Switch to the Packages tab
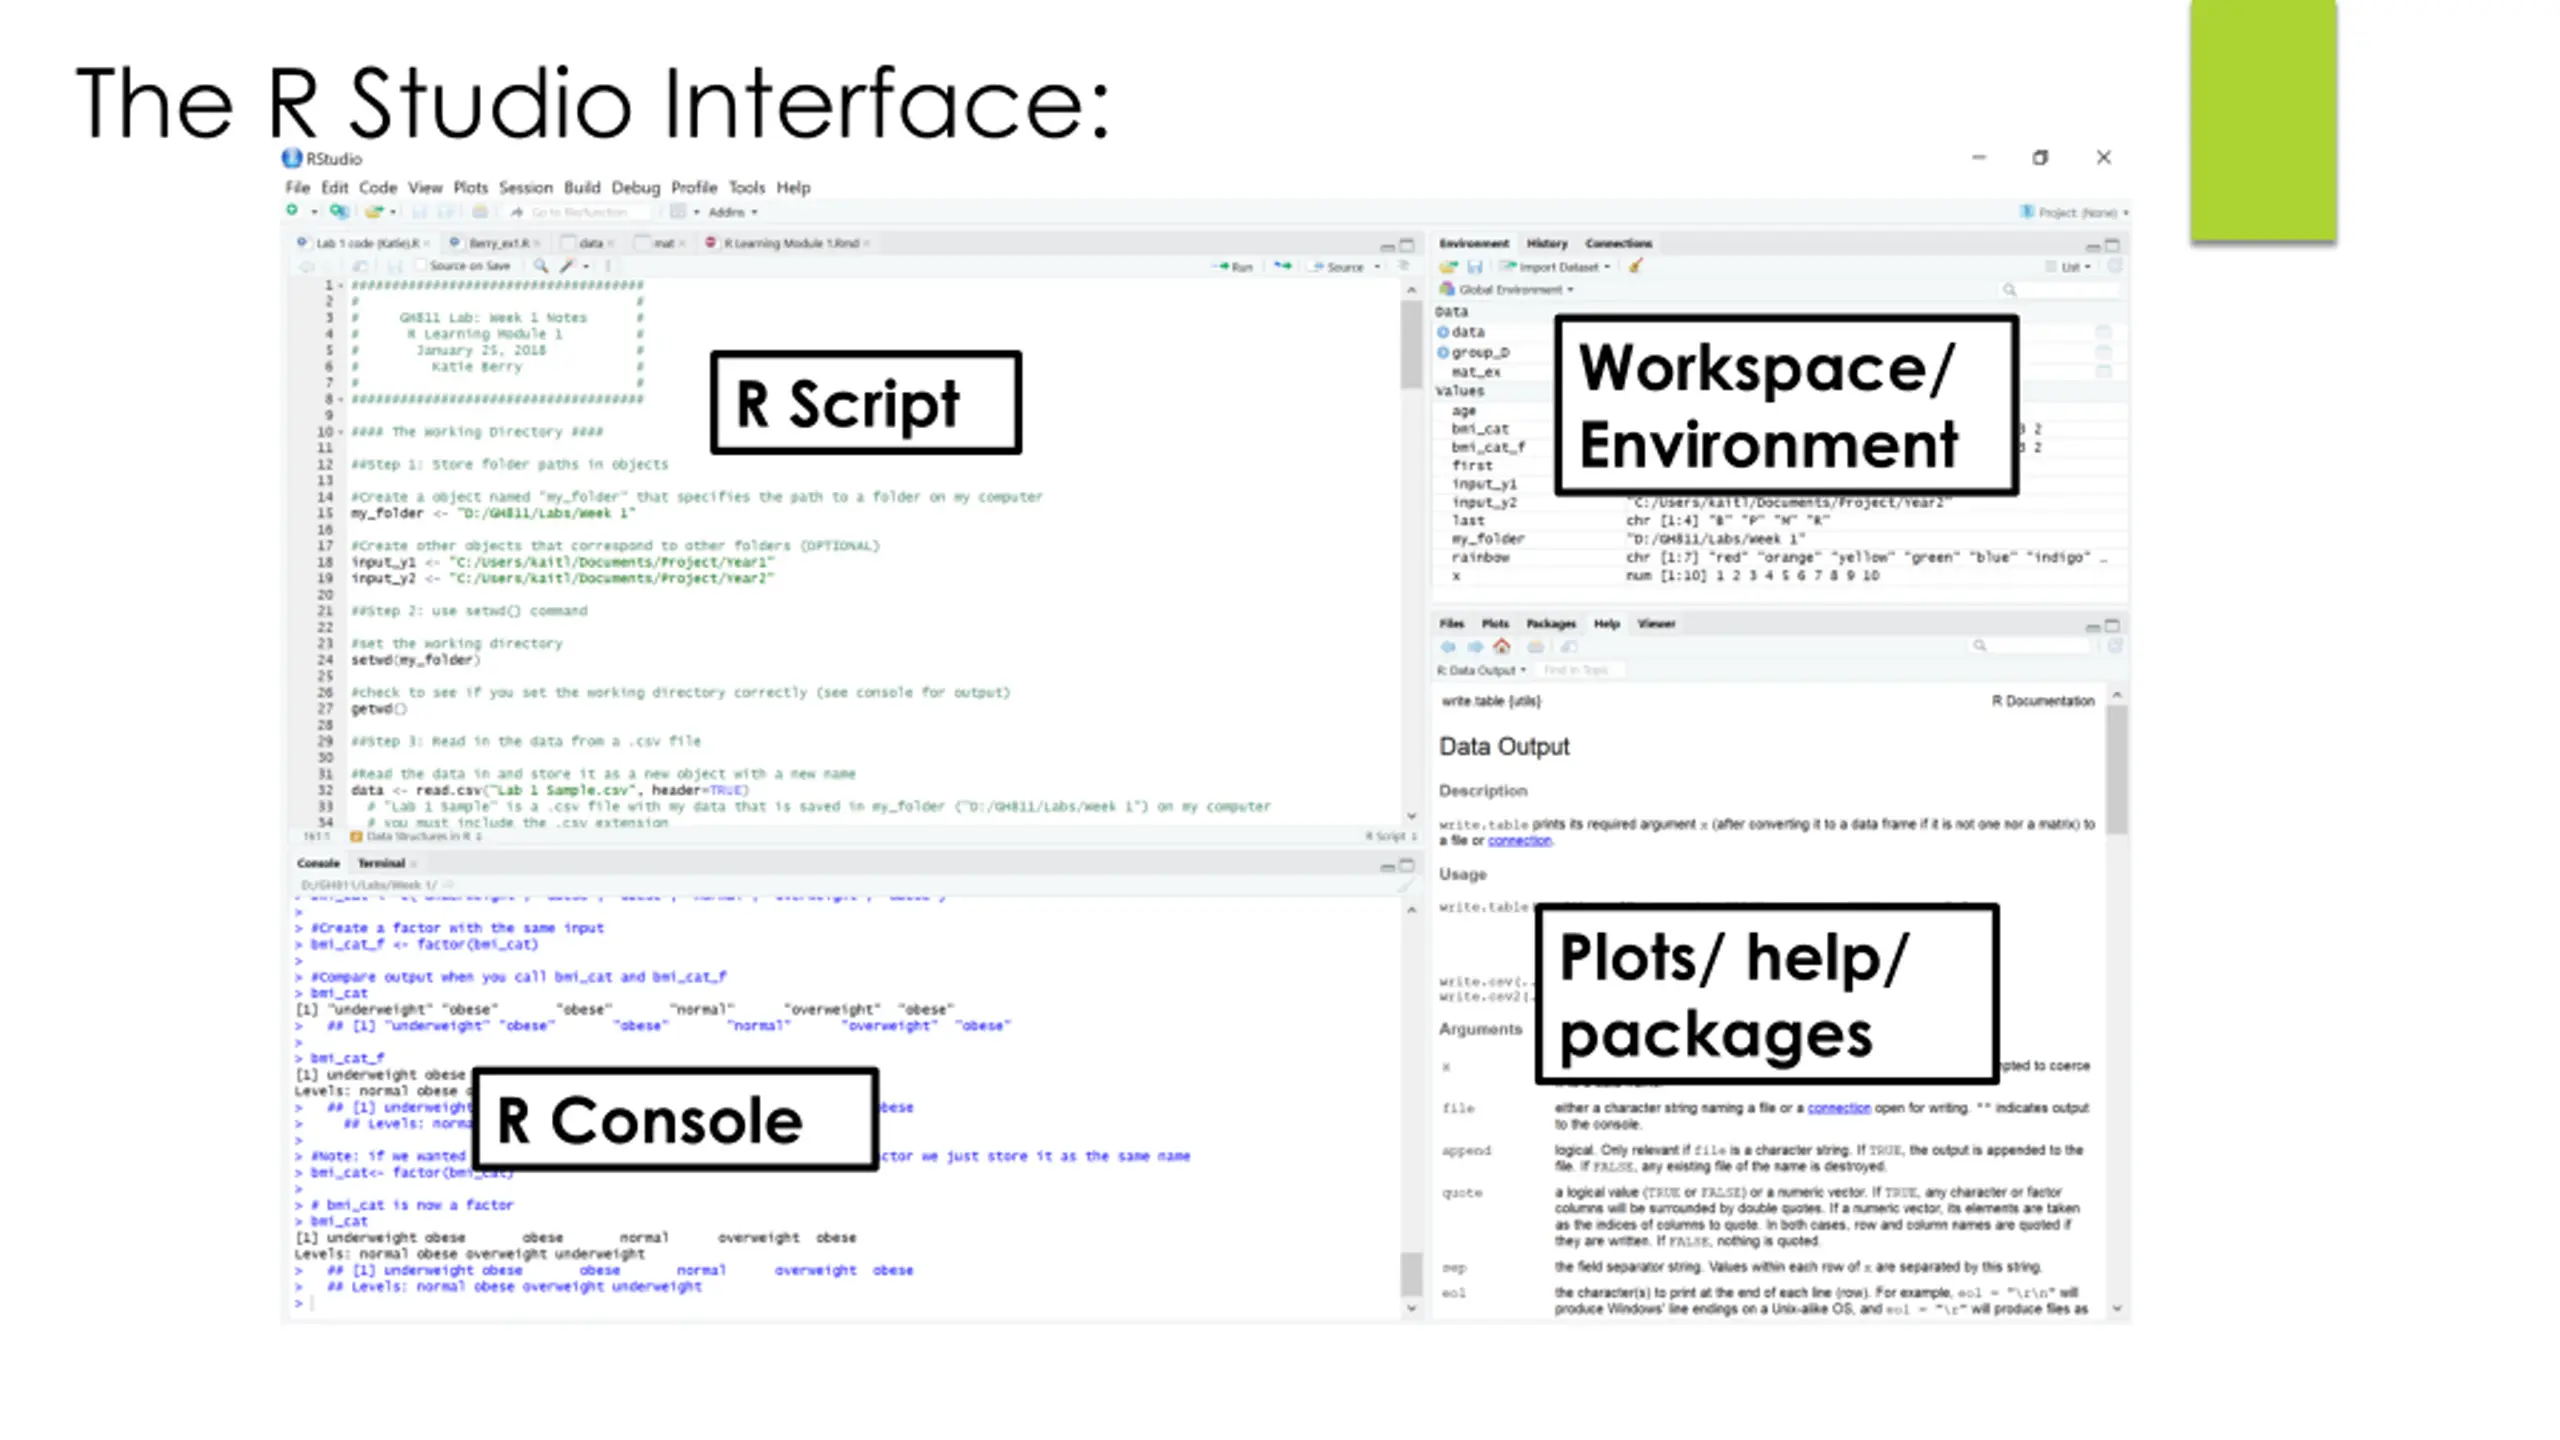 click(1550, 624)
